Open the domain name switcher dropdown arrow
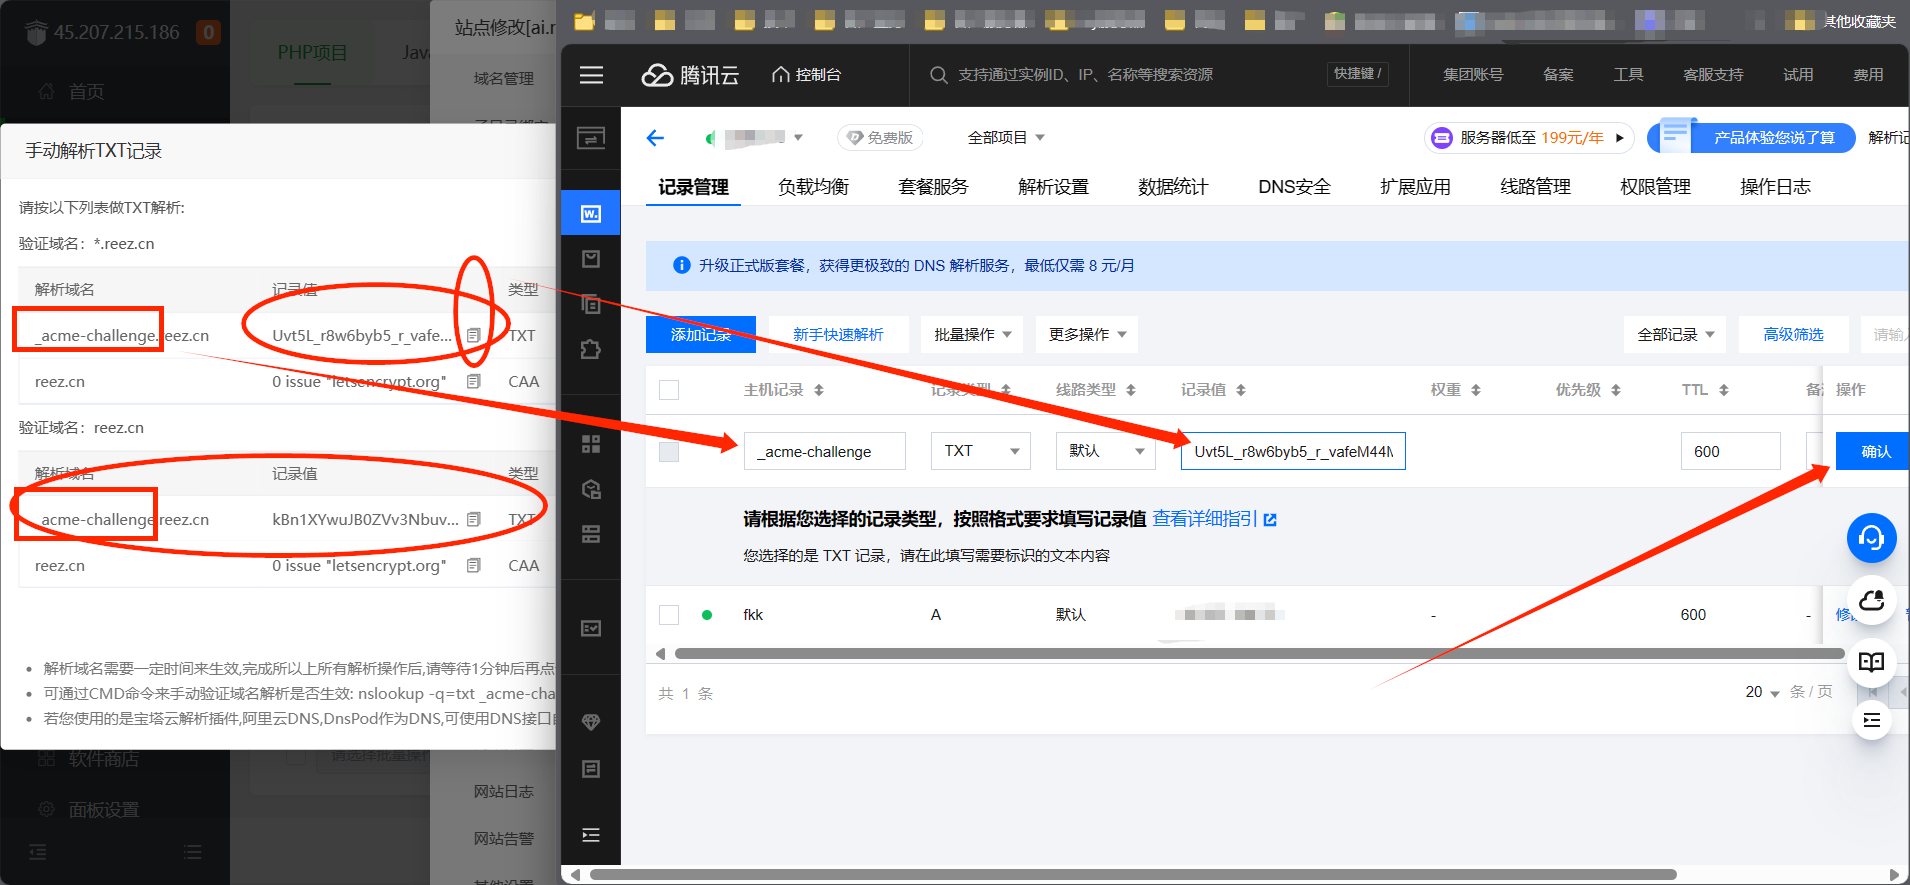The width and height of the screenshot is (1910, 885). click(798, 138)
